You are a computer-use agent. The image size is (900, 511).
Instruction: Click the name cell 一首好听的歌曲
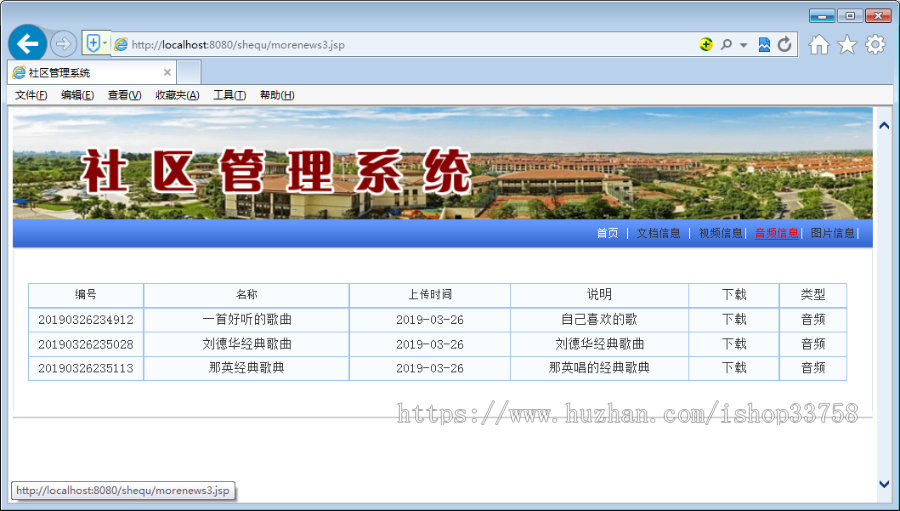coord(246,320)
